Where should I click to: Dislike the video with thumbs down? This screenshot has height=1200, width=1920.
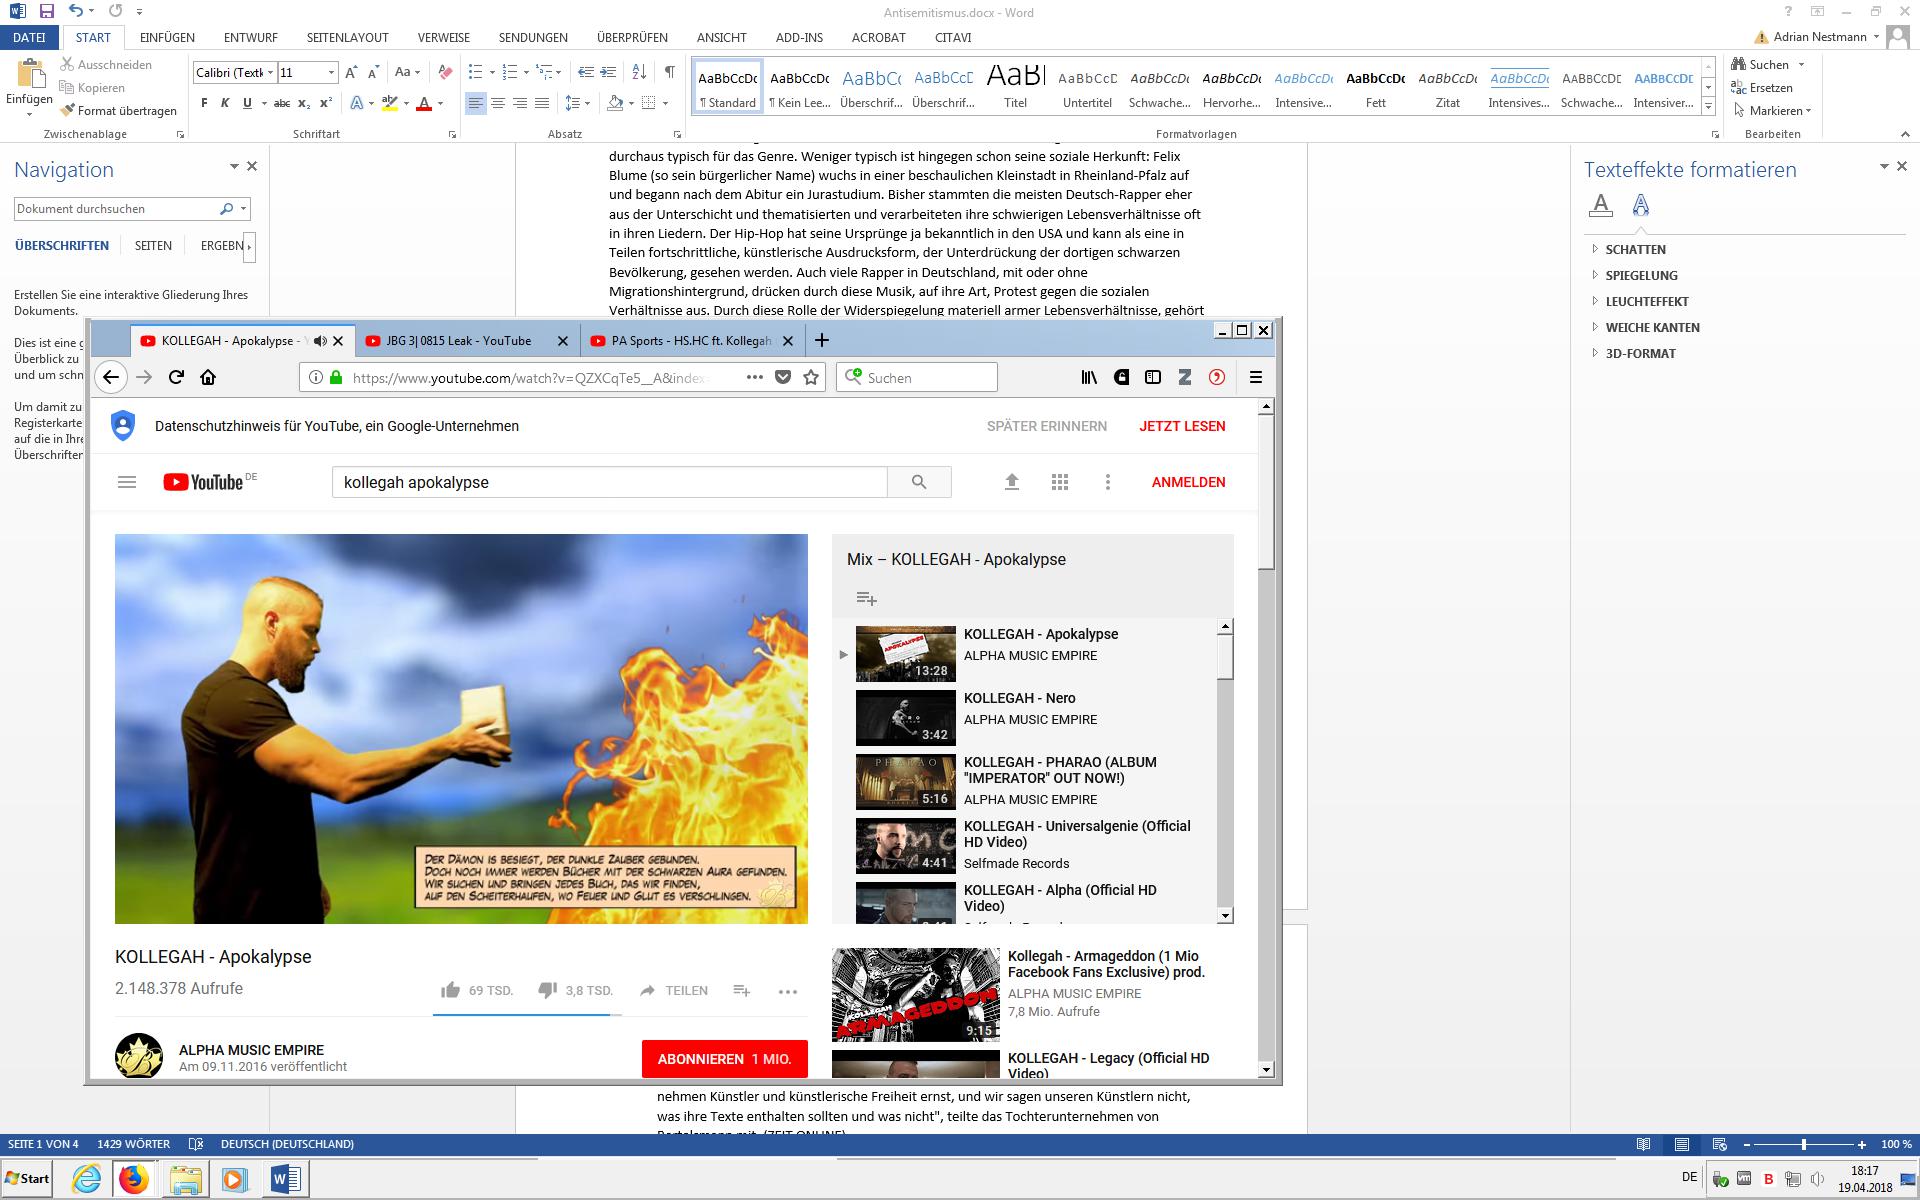point(547,990)
